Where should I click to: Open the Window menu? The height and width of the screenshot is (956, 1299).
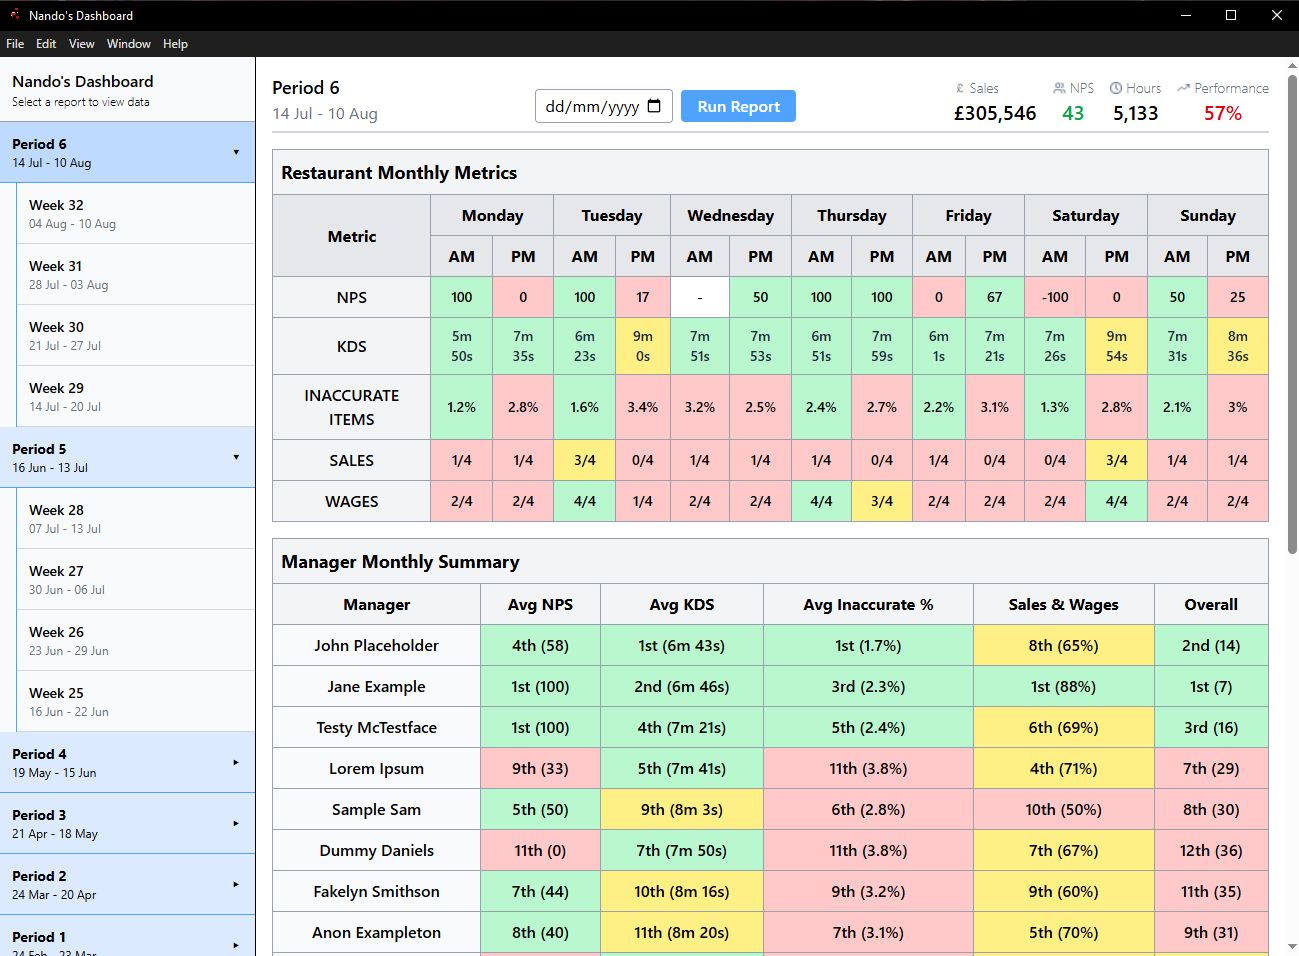[x=128, y=44]
